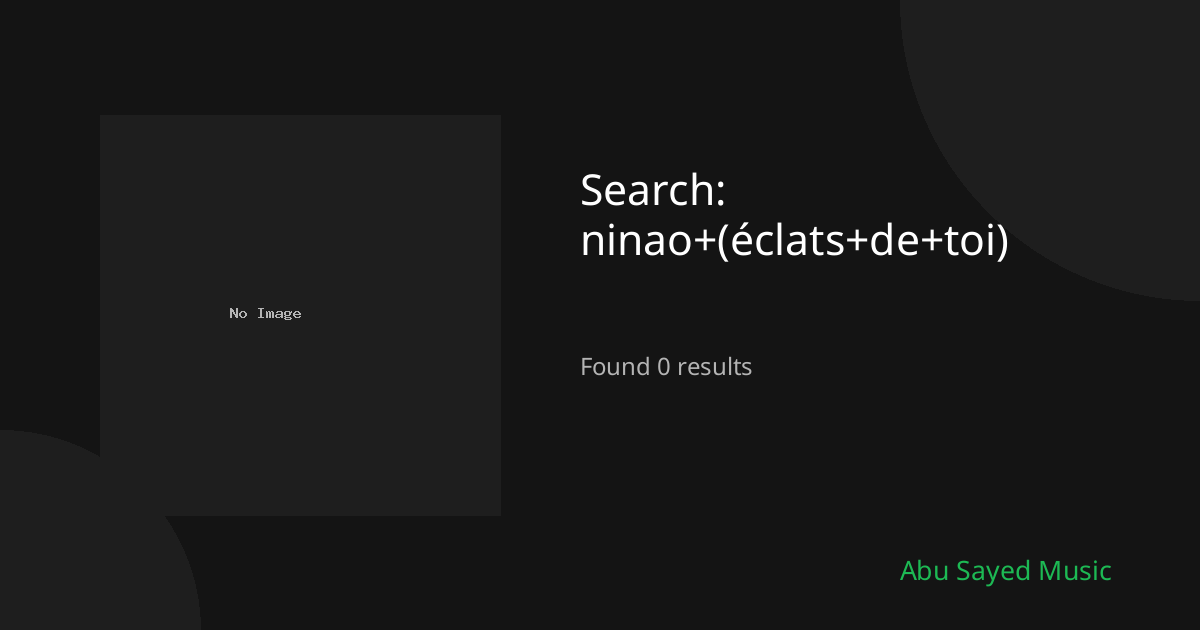Click the No Image placeholder thumbnail
The width and height of the screenshot is (1200, 630).
pos(300,315)
